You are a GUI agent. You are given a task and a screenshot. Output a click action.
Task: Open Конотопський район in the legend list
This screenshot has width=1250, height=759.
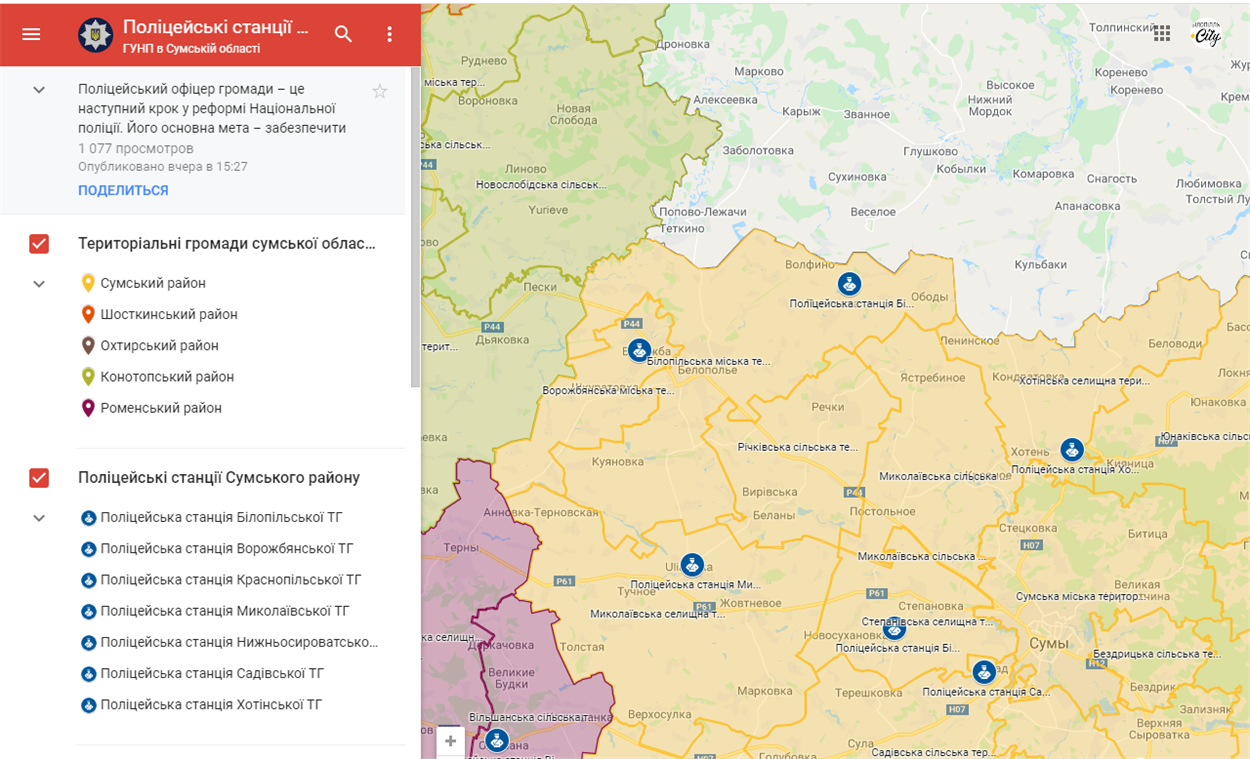pyautogui.click(x=167, y=377)
